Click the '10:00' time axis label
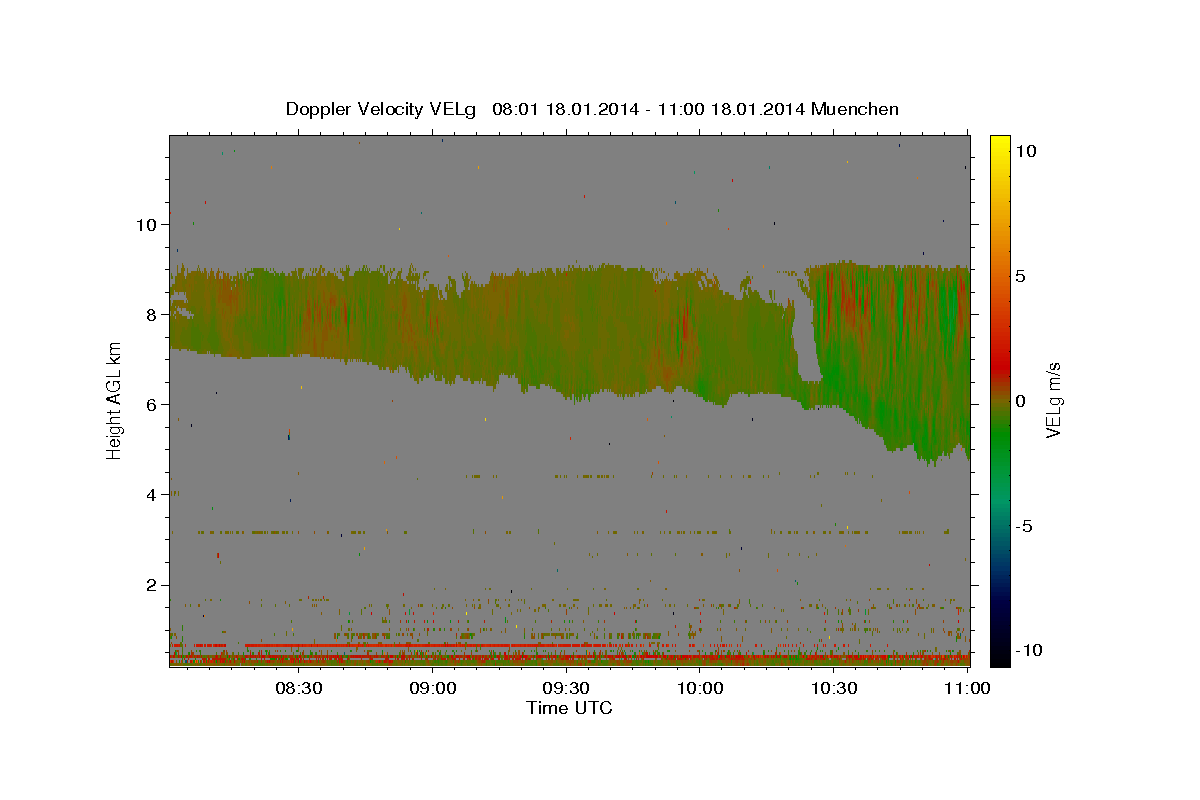Viewport: 1200px width, 800px height. (700, 688)
